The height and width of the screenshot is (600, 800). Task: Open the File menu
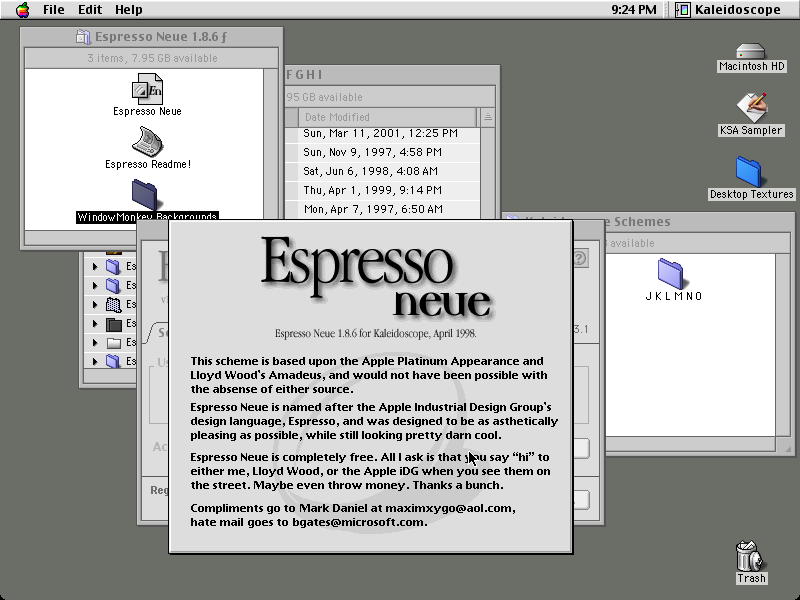[x=54, y=10]
